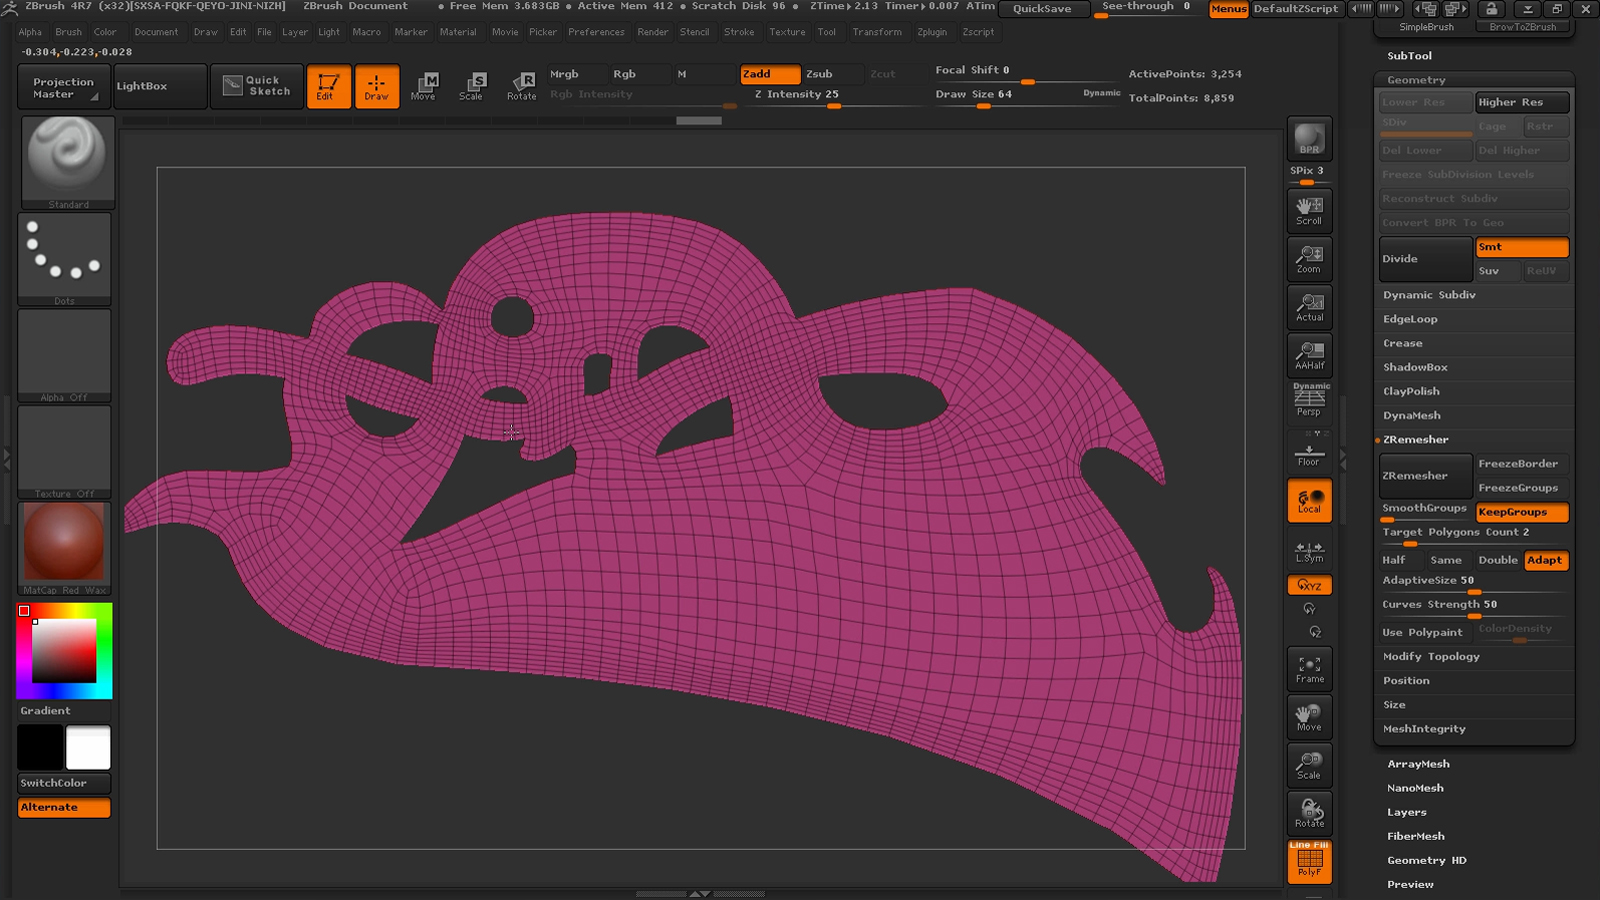Viewport: 1600px width, 900px height.
Task: Open the Standard brush thumbnail
Action: tap(67, 160)
